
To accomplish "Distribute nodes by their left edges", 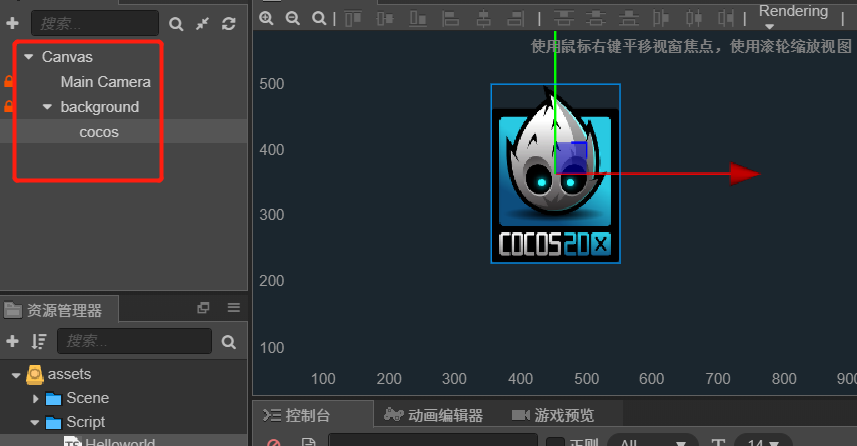I will [x=661, y=19].
